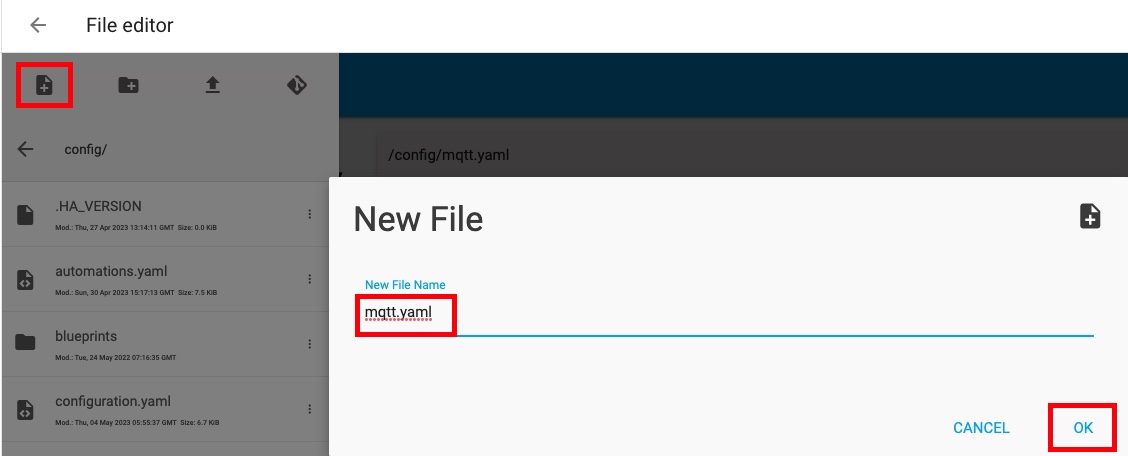The height and width of the screenshot is (456, 1128).
Task: Click the new folder icon
Action: click(128, 86)
